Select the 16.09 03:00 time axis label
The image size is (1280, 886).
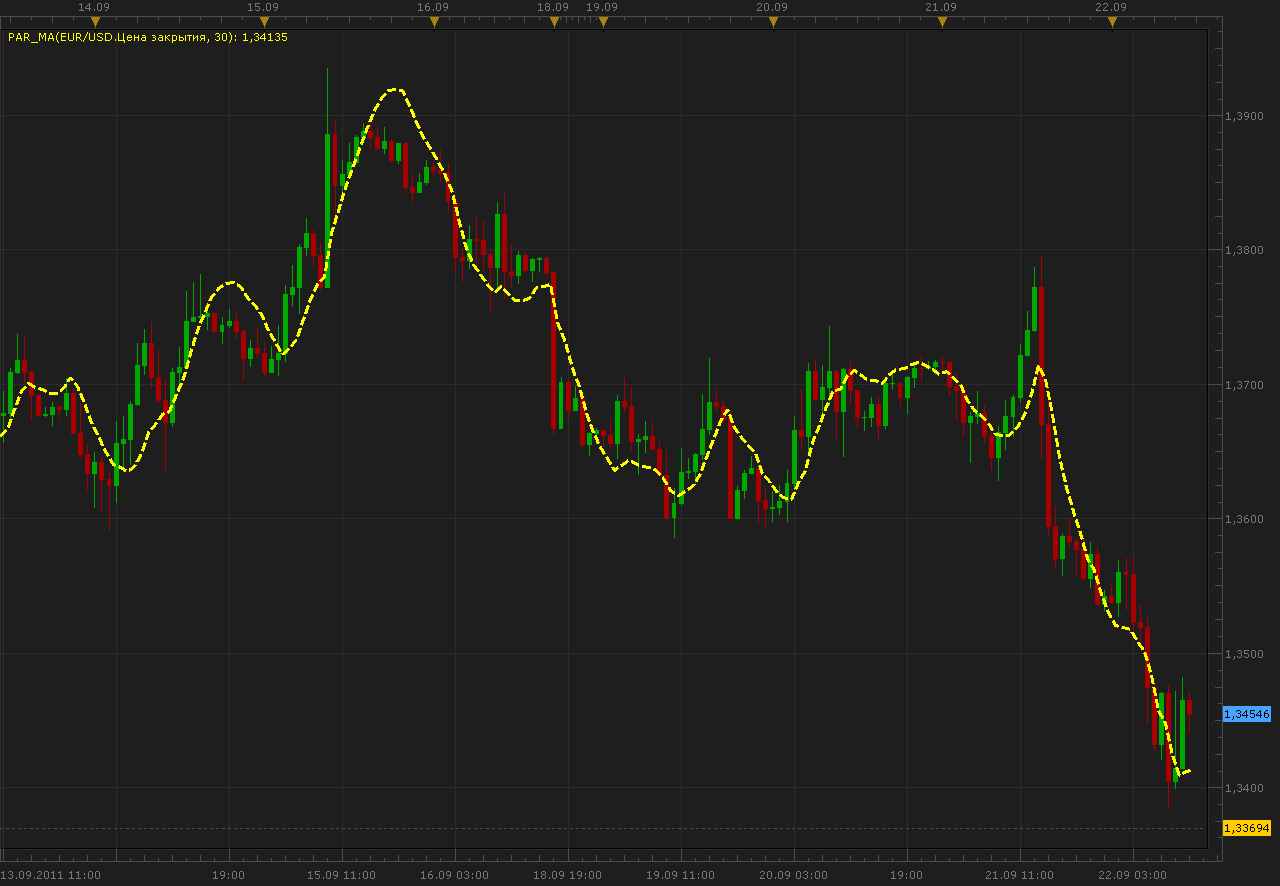tap(455, 875)
